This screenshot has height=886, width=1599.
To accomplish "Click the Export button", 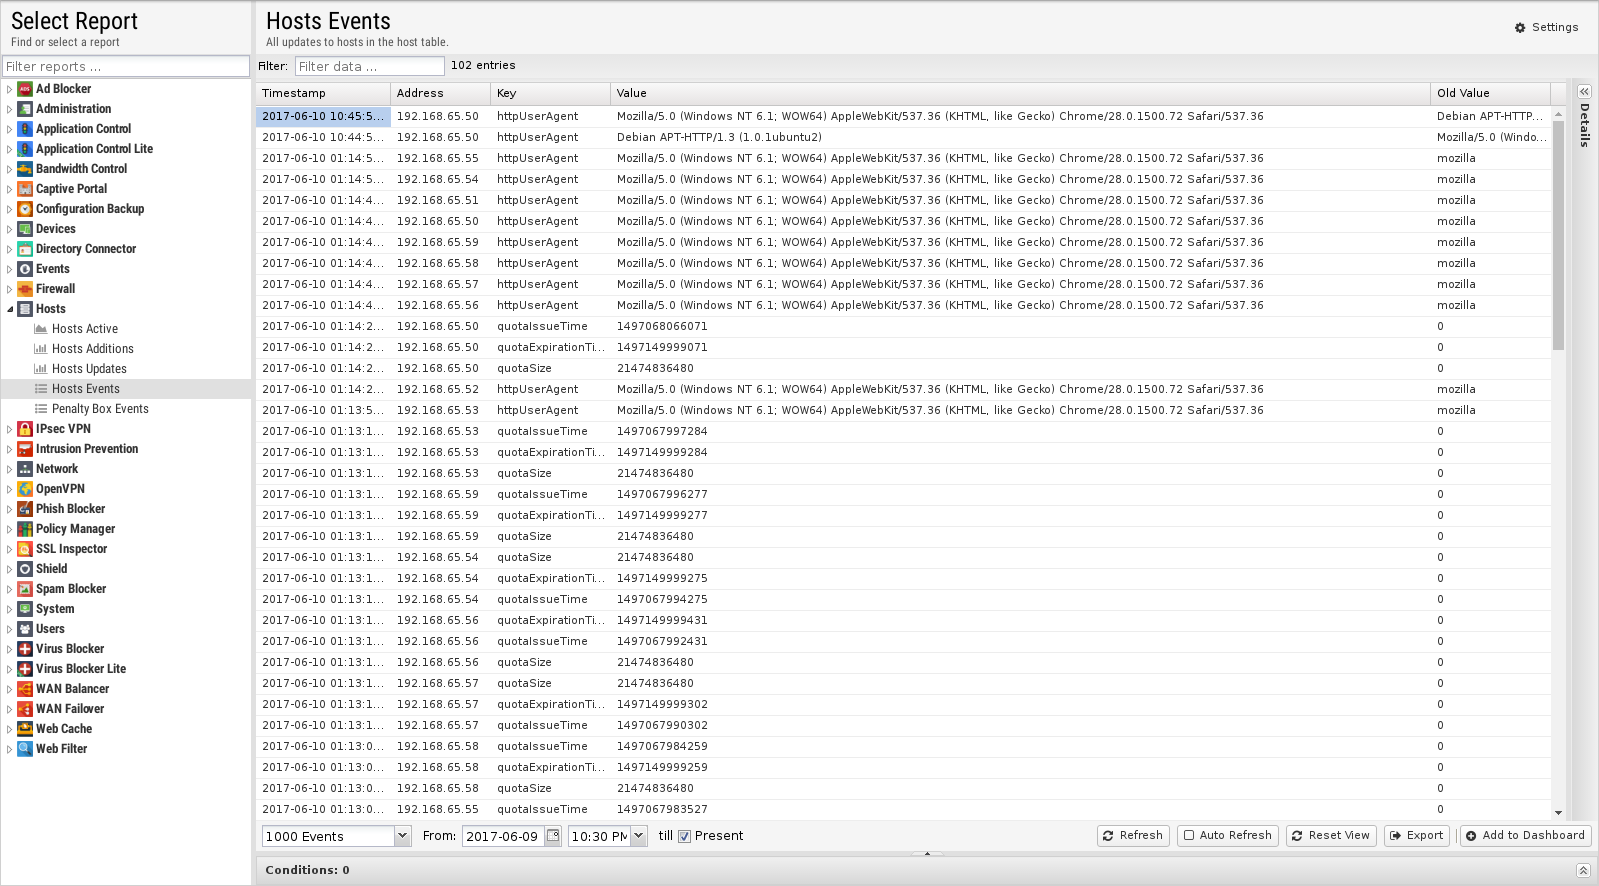I will (x=1417, y=835).
